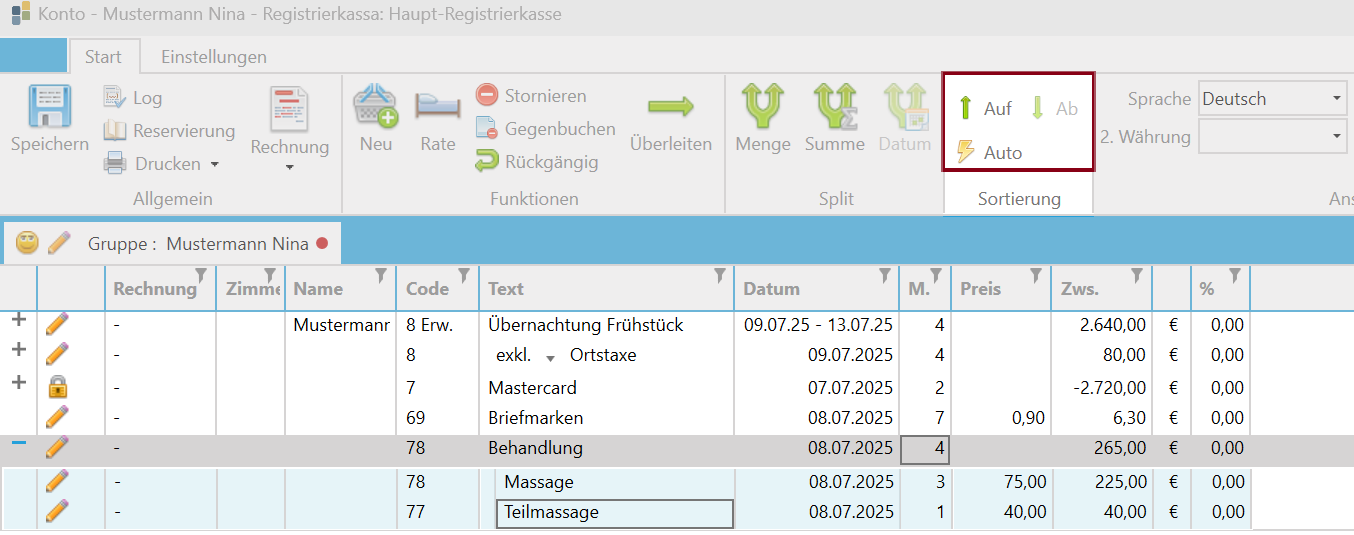1354x535 pixels.
Task: Select the Mastercard text cell
Action: click(606, 388)
